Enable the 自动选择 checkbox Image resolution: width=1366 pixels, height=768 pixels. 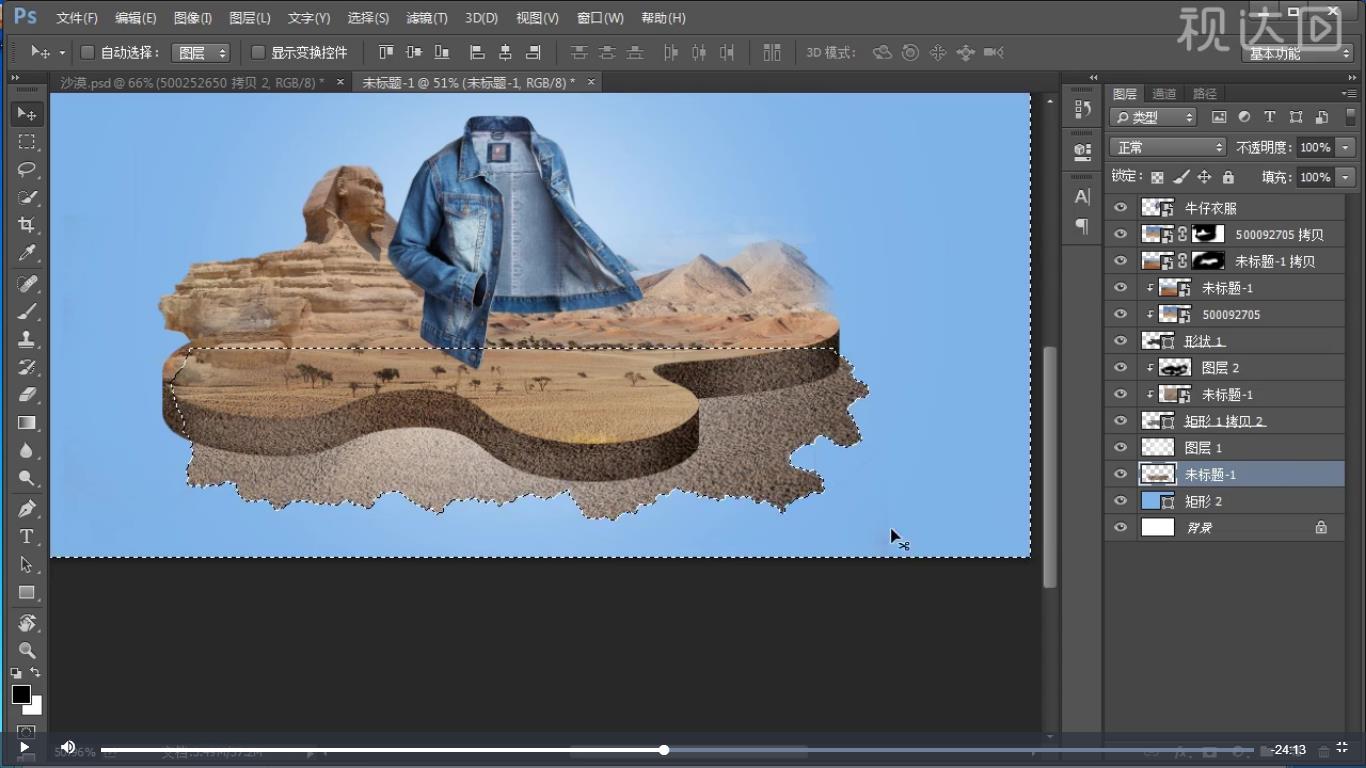coord(87,52)
